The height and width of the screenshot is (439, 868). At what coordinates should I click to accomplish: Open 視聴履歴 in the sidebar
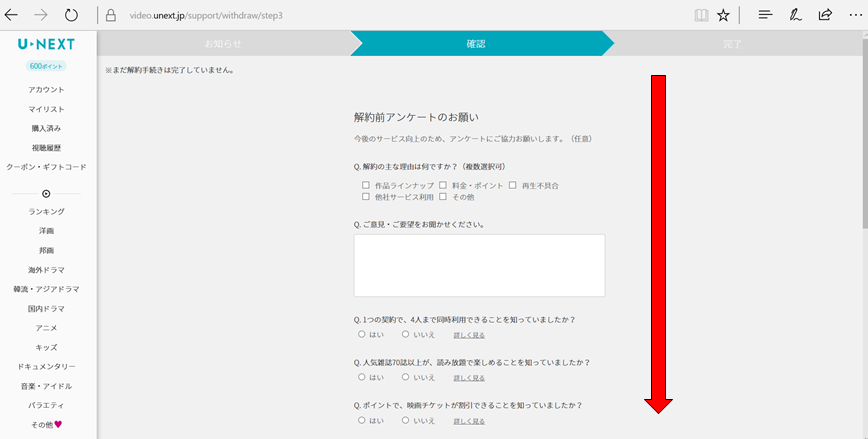point(46,148)
